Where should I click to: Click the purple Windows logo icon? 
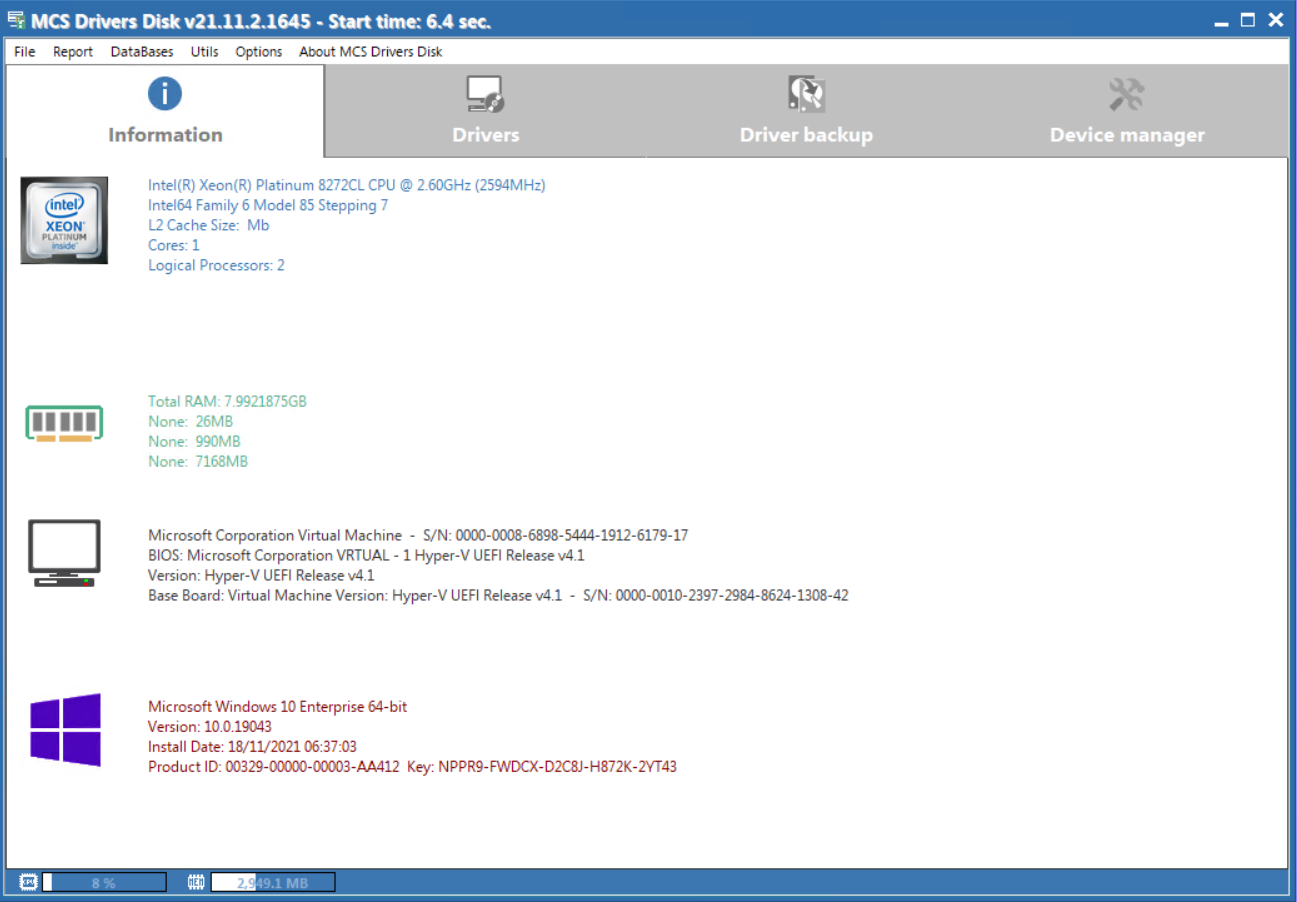(x=65, y=730)
